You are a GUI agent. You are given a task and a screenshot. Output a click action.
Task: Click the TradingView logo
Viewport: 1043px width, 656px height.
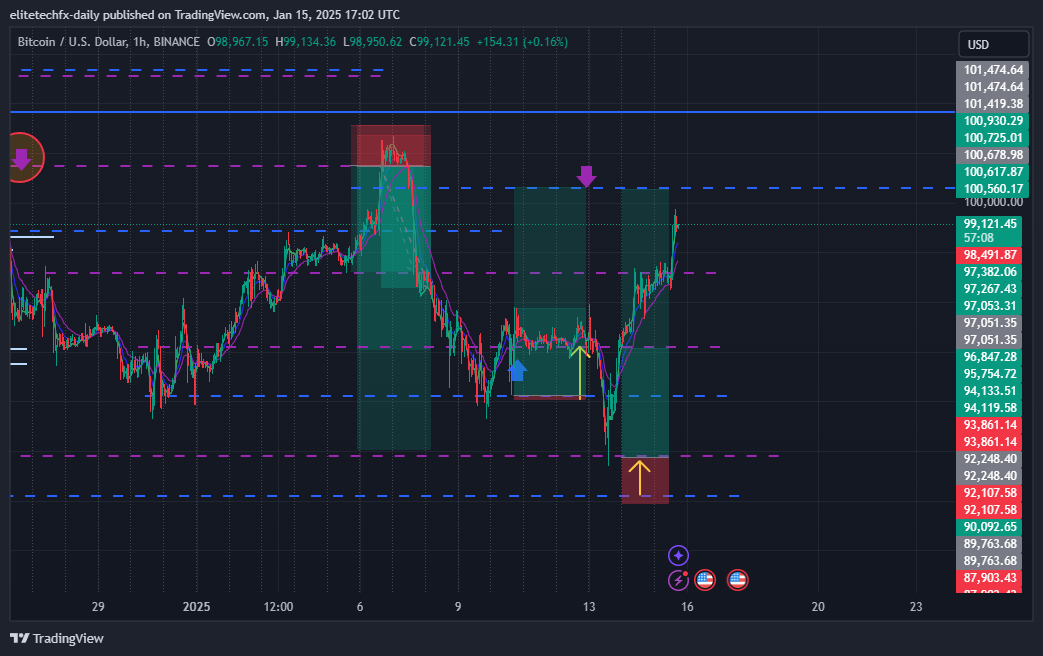[57, 639]
